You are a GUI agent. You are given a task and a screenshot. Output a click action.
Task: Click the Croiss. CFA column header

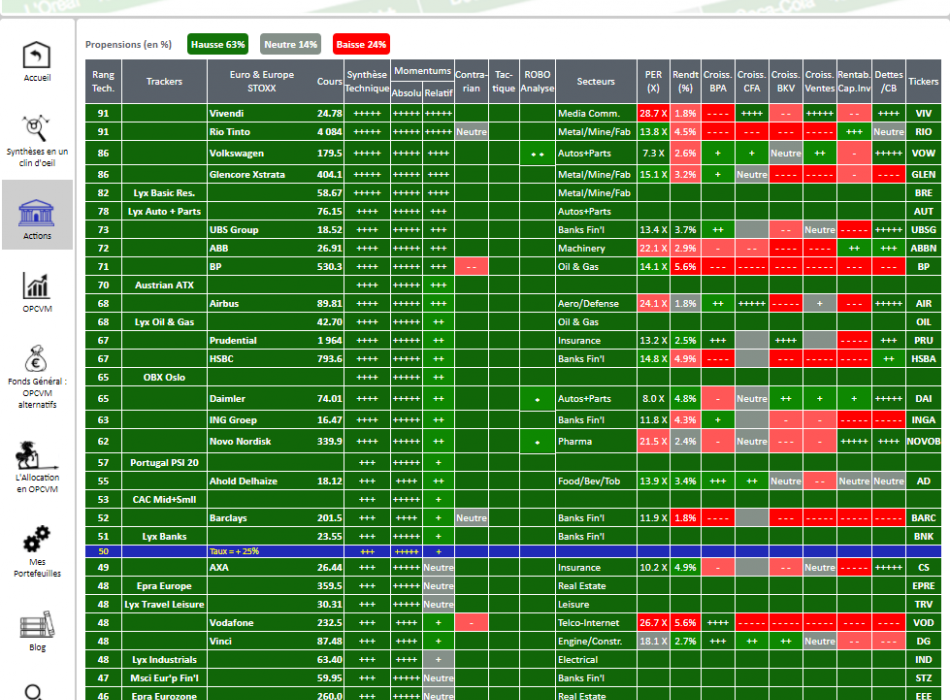click(752, 81)
